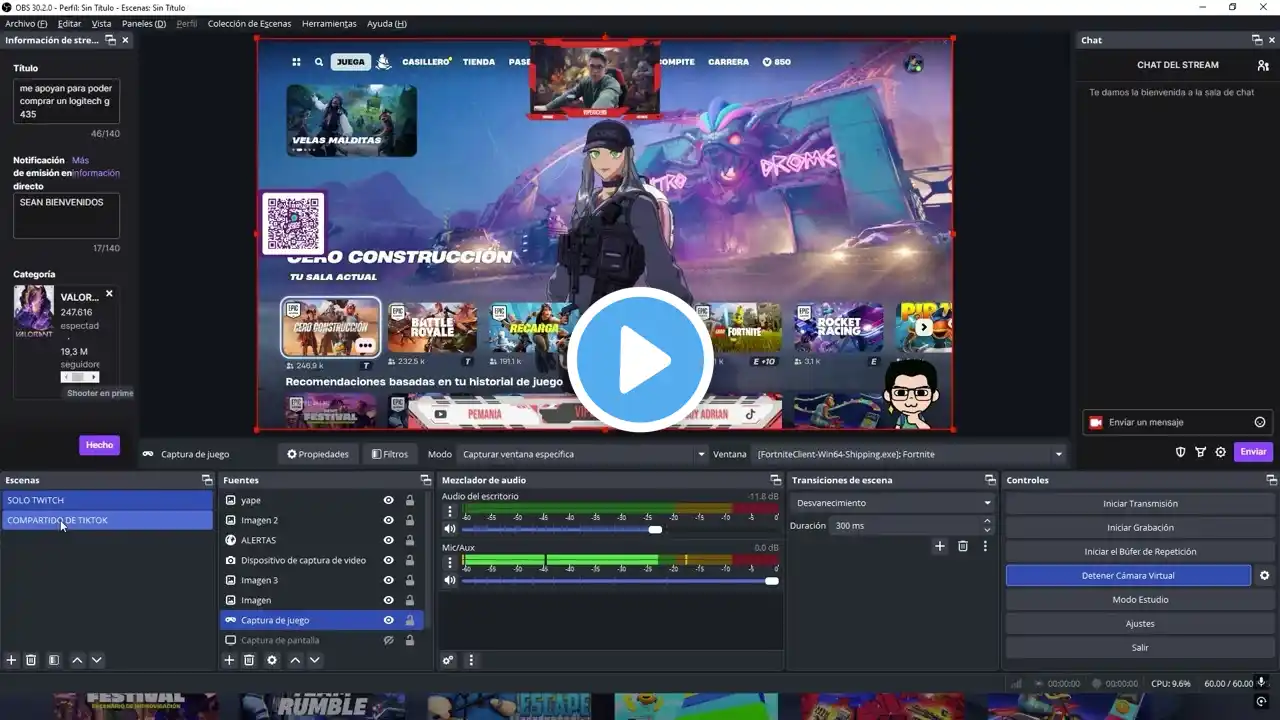1280x720 pixels.
Task: Mute Audio del escritorio speaker icon
Action: 450,529
